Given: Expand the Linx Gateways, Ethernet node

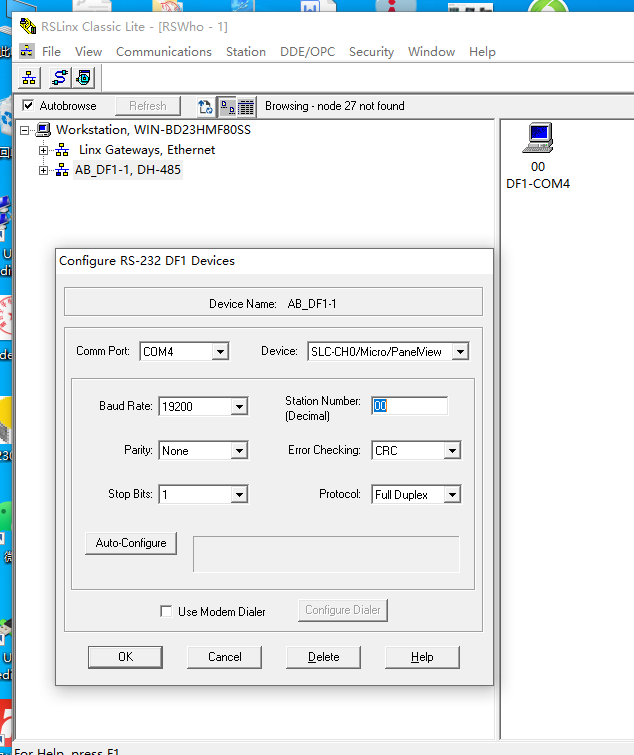Looking at the screenshot, I should 43,150.
